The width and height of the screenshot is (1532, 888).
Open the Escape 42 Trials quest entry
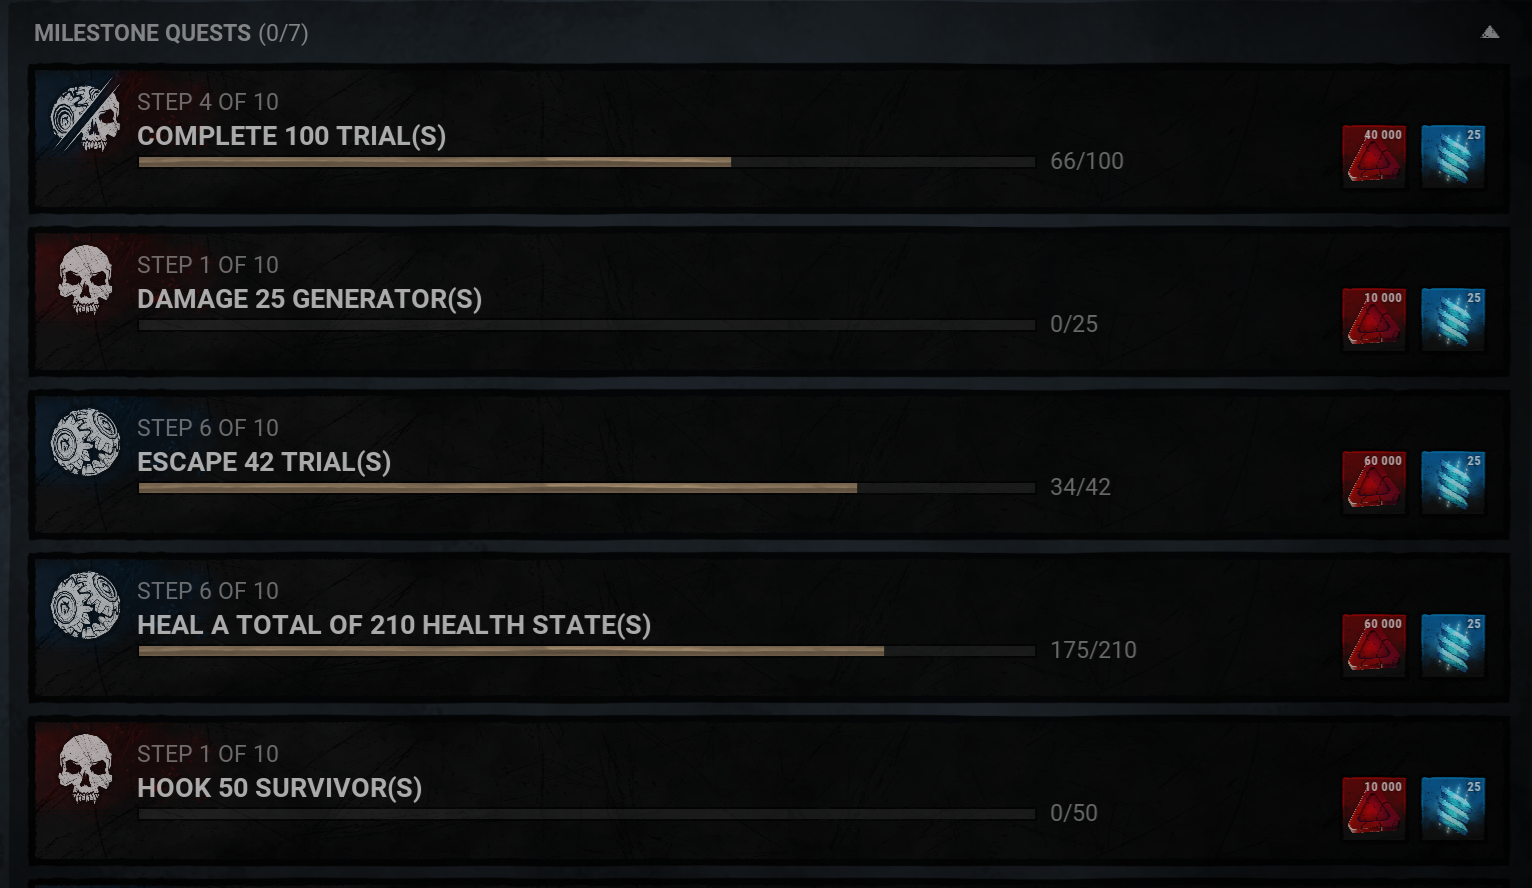tap(600, 463)
